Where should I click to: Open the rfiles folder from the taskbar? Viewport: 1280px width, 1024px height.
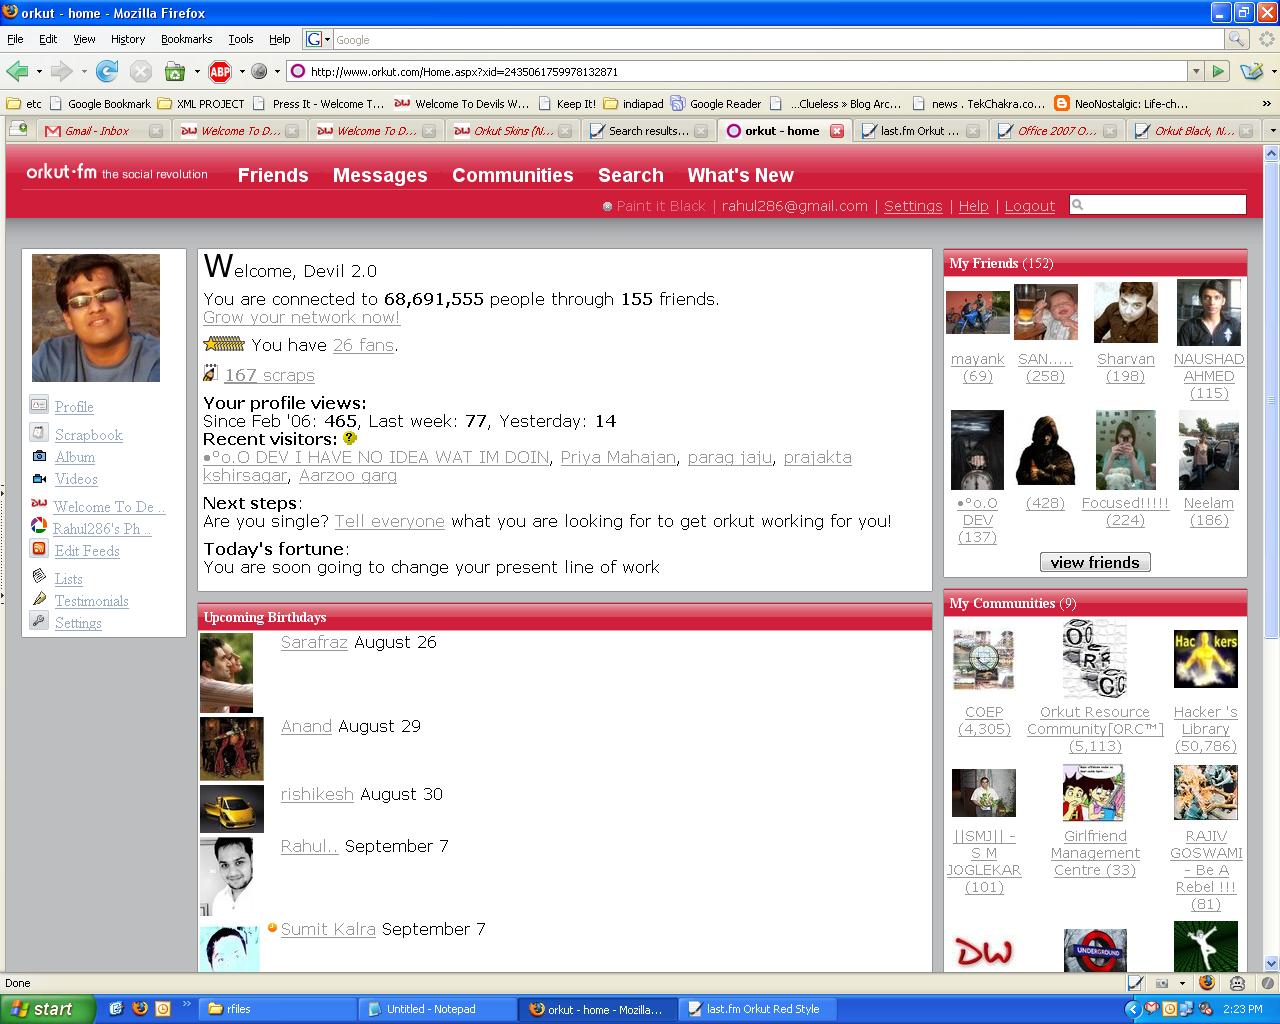(x=278, y=1009)
